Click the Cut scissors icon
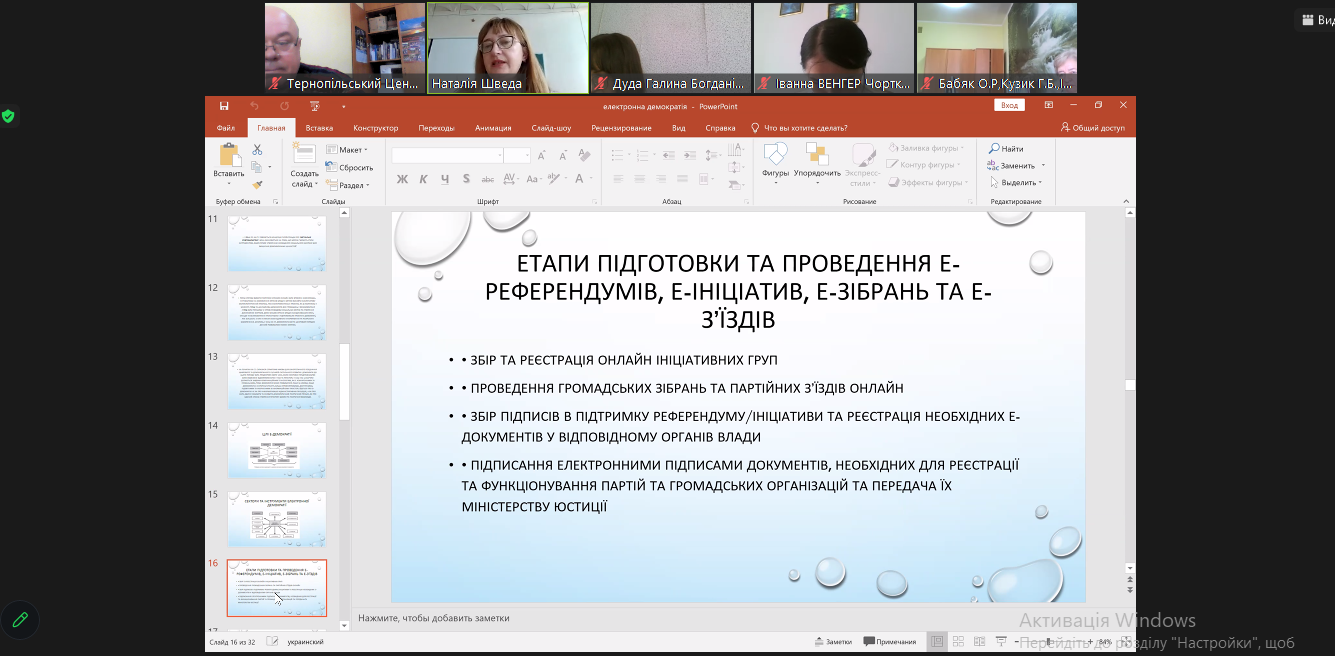Screen dimensions: 1335x656 pos(257,150)
